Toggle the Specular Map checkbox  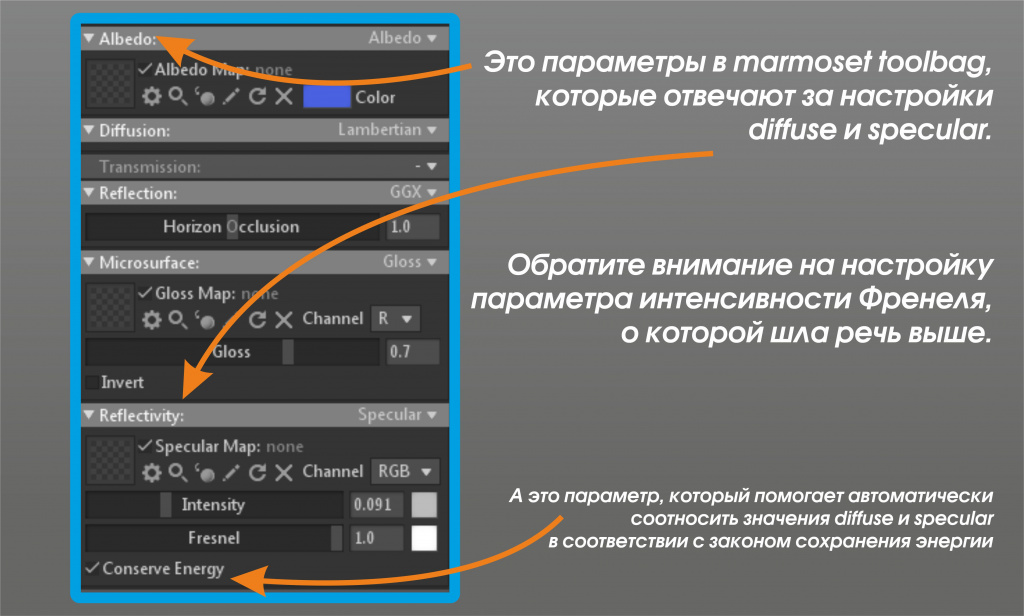(145, 446)
